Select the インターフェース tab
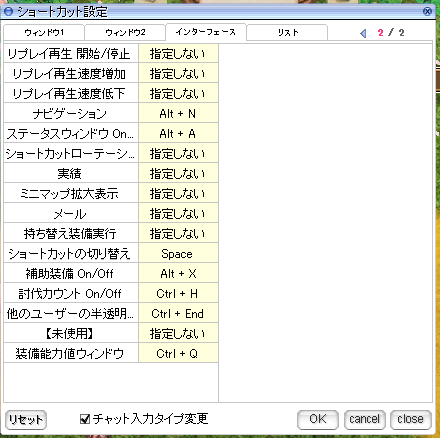The width and height of the screenshot is (440, 438). coord(206,32)
